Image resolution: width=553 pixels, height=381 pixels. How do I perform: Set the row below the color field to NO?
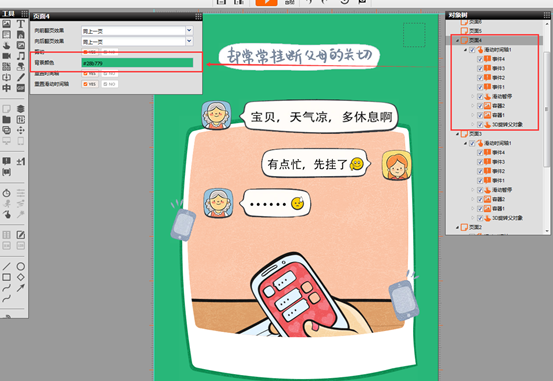pyautogui.click(x=110, y=73)
